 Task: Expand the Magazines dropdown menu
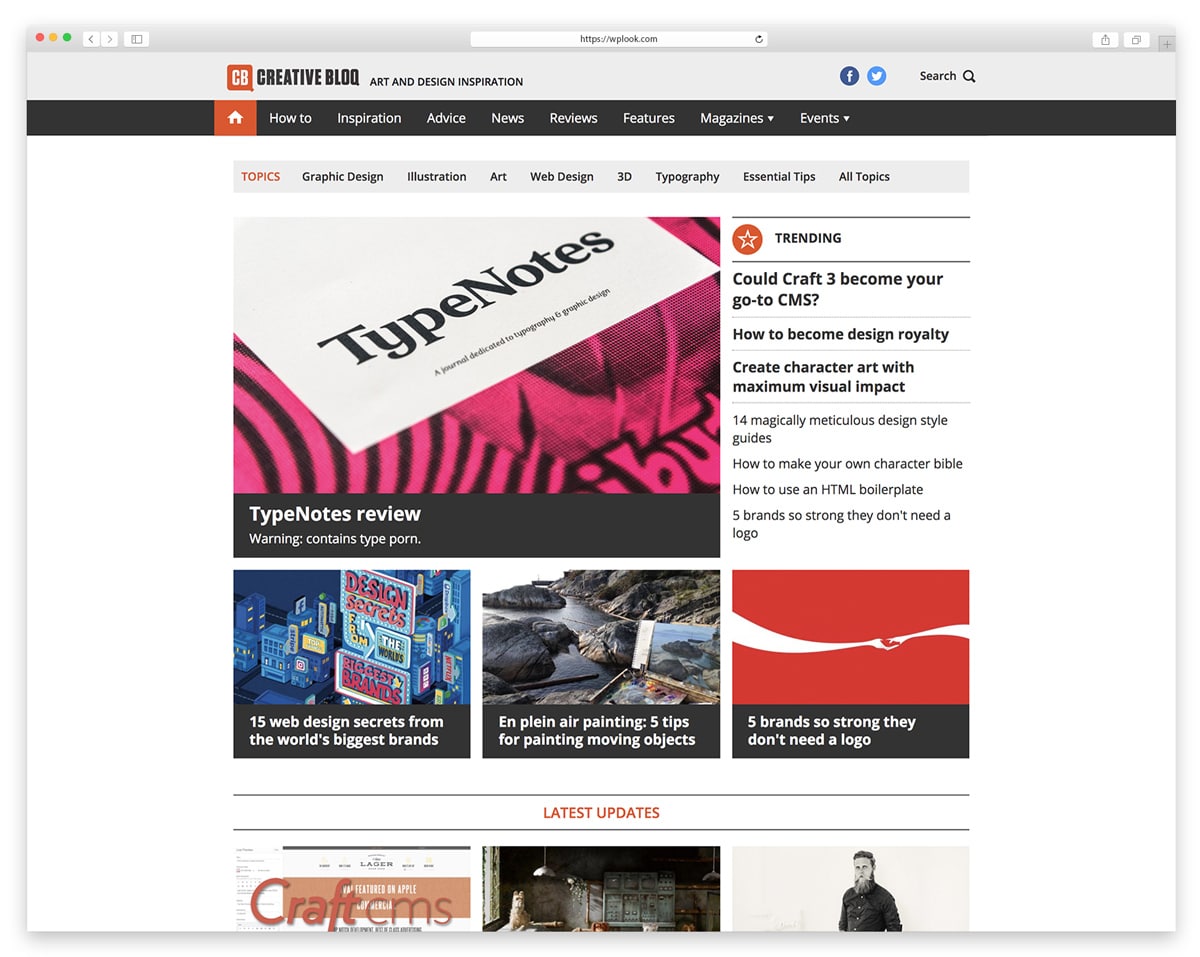(x=737, y=118)
